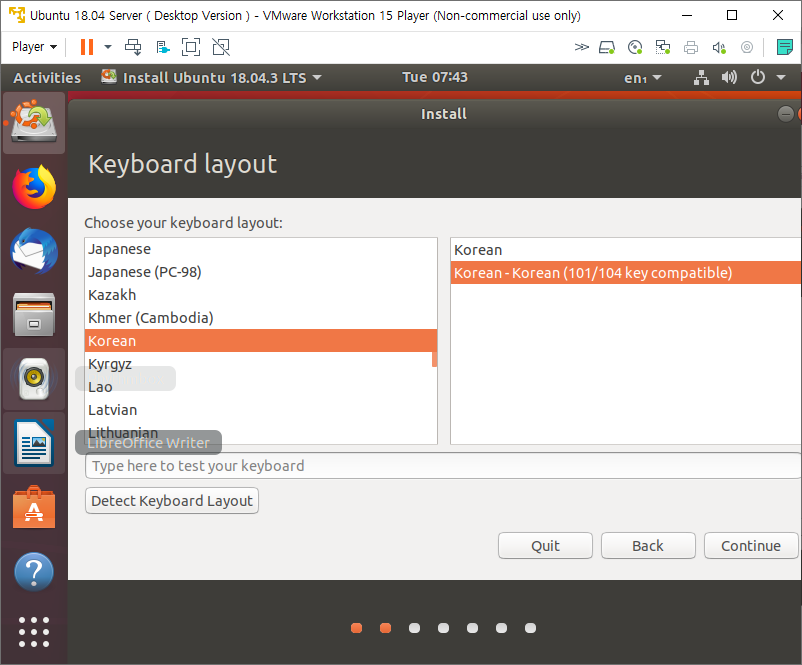Viewport: 802px width, 665px height.
Task: Minimize the Install window
Action: tap(786, 114)
